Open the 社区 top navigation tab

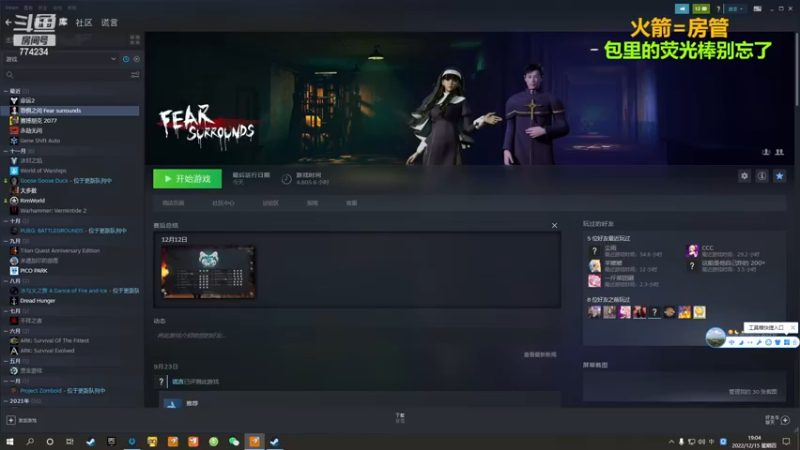coord(84,22)
